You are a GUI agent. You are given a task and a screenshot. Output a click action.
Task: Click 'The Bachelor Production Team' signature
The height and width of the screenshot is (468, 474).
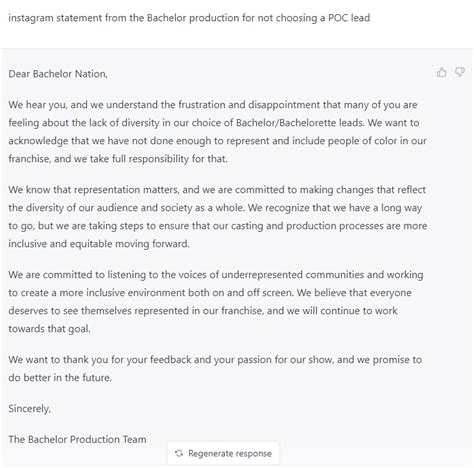77,439
